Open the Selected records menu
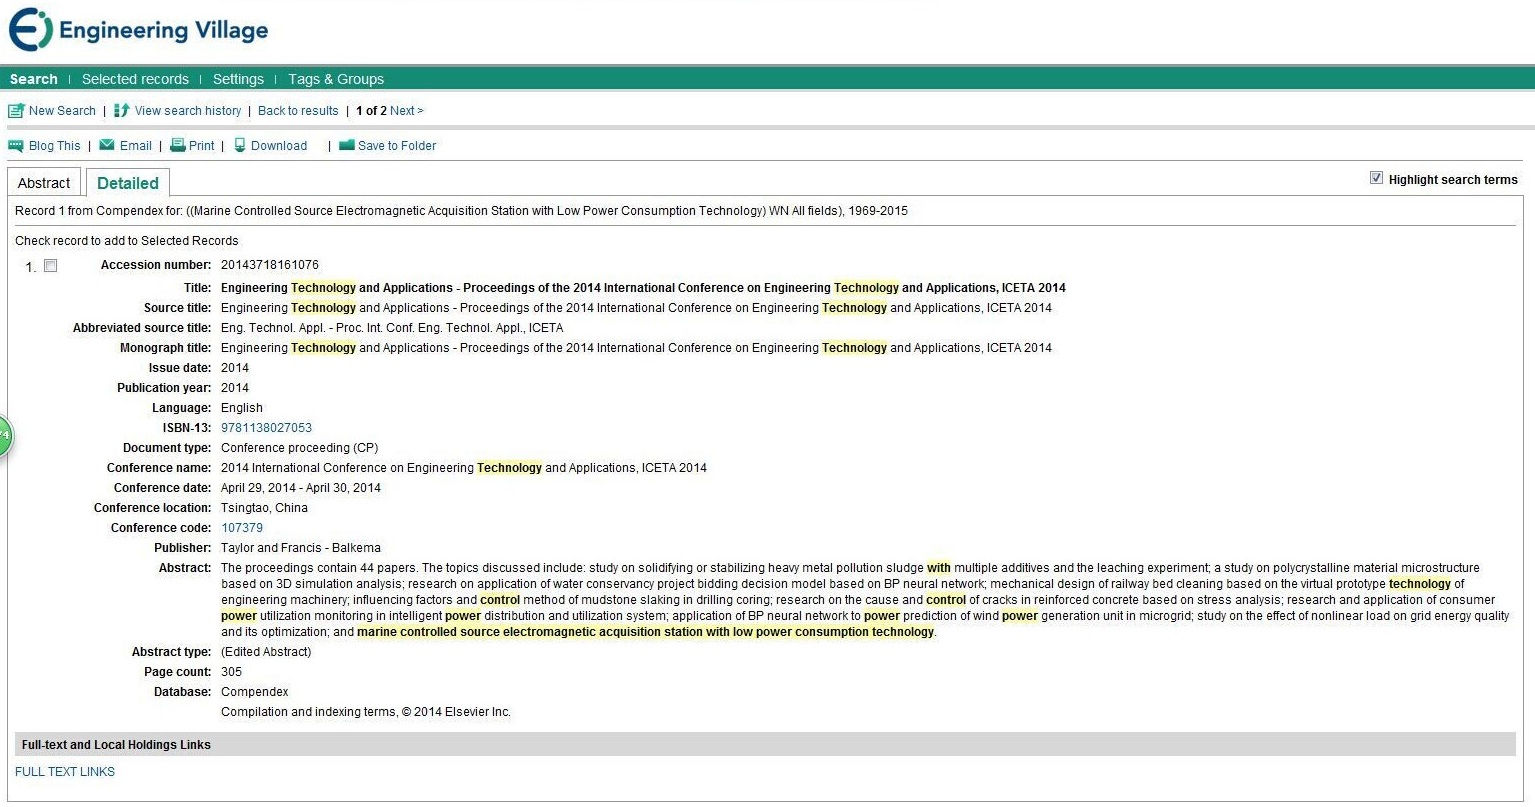Screen dimensions: 1535x807 pyautogui.click(x=135, y=79)
